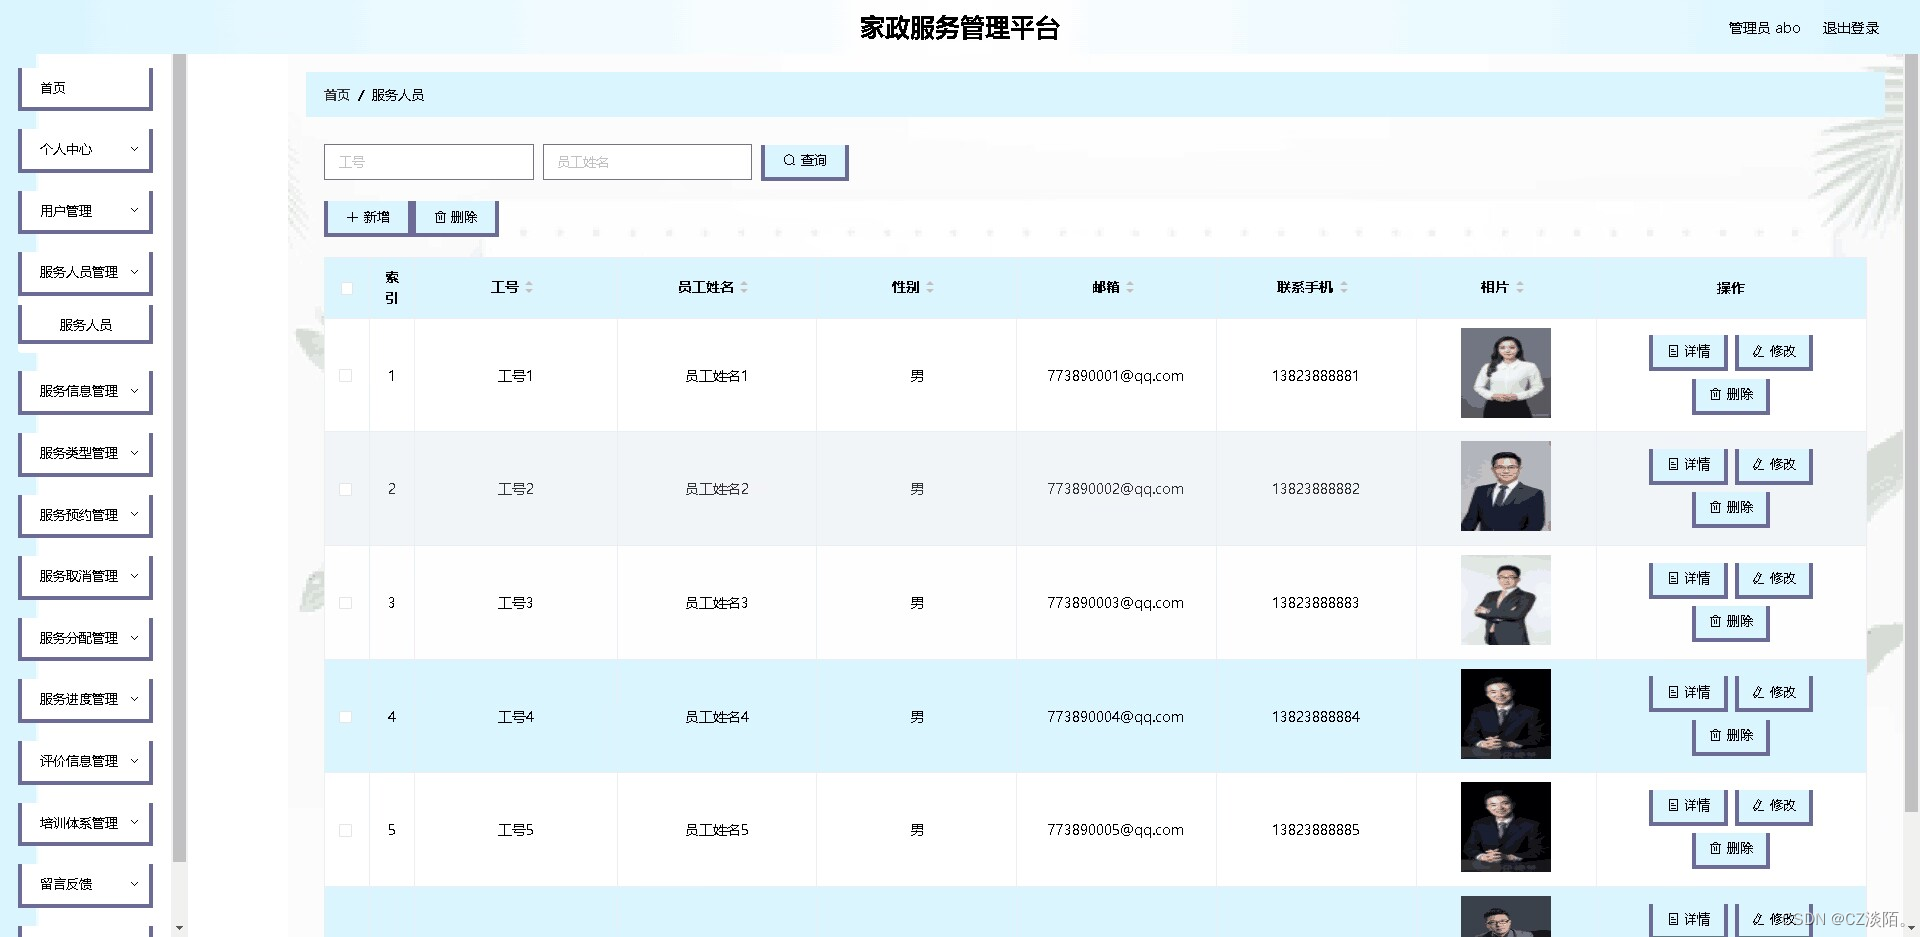This screenshot has height=937, width=1920.
Task: Select 服务人员 submenu item
Action: click(x=85, y=325)
